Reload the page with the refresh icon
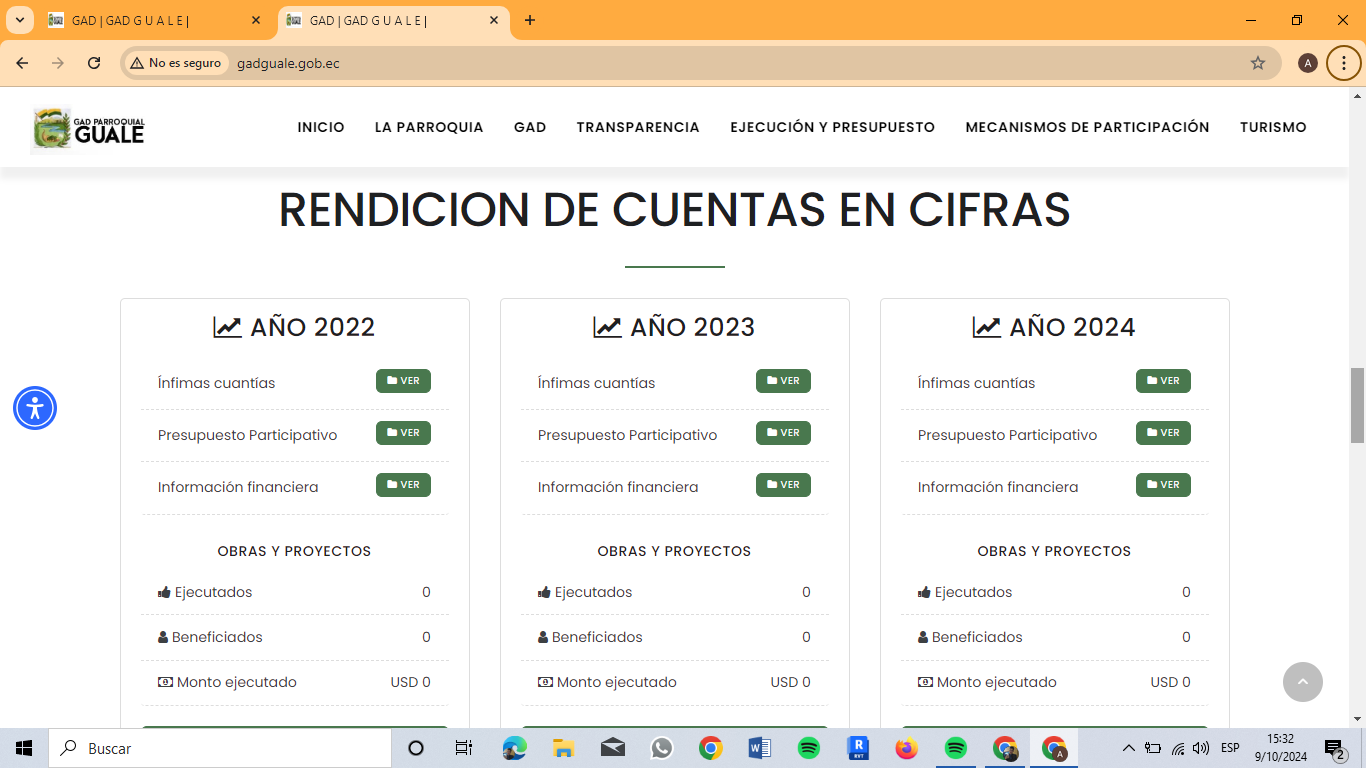The height and width of the screenshot is (768, 1366). tap(94, 63)
